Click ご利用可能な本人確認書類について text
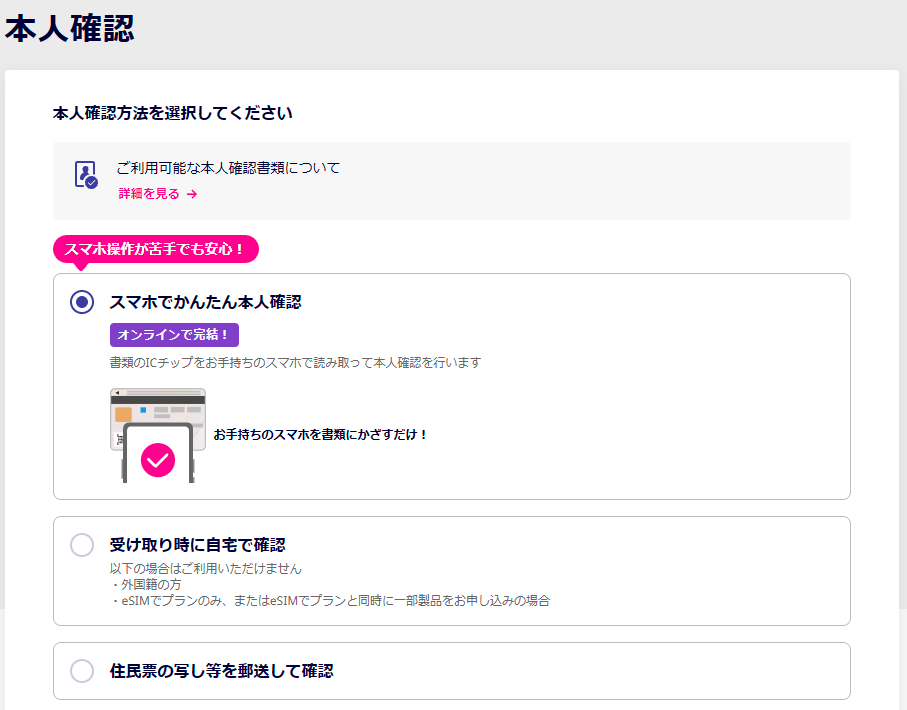This screenshot has width=907, height=710. click(x=228, y=168)
